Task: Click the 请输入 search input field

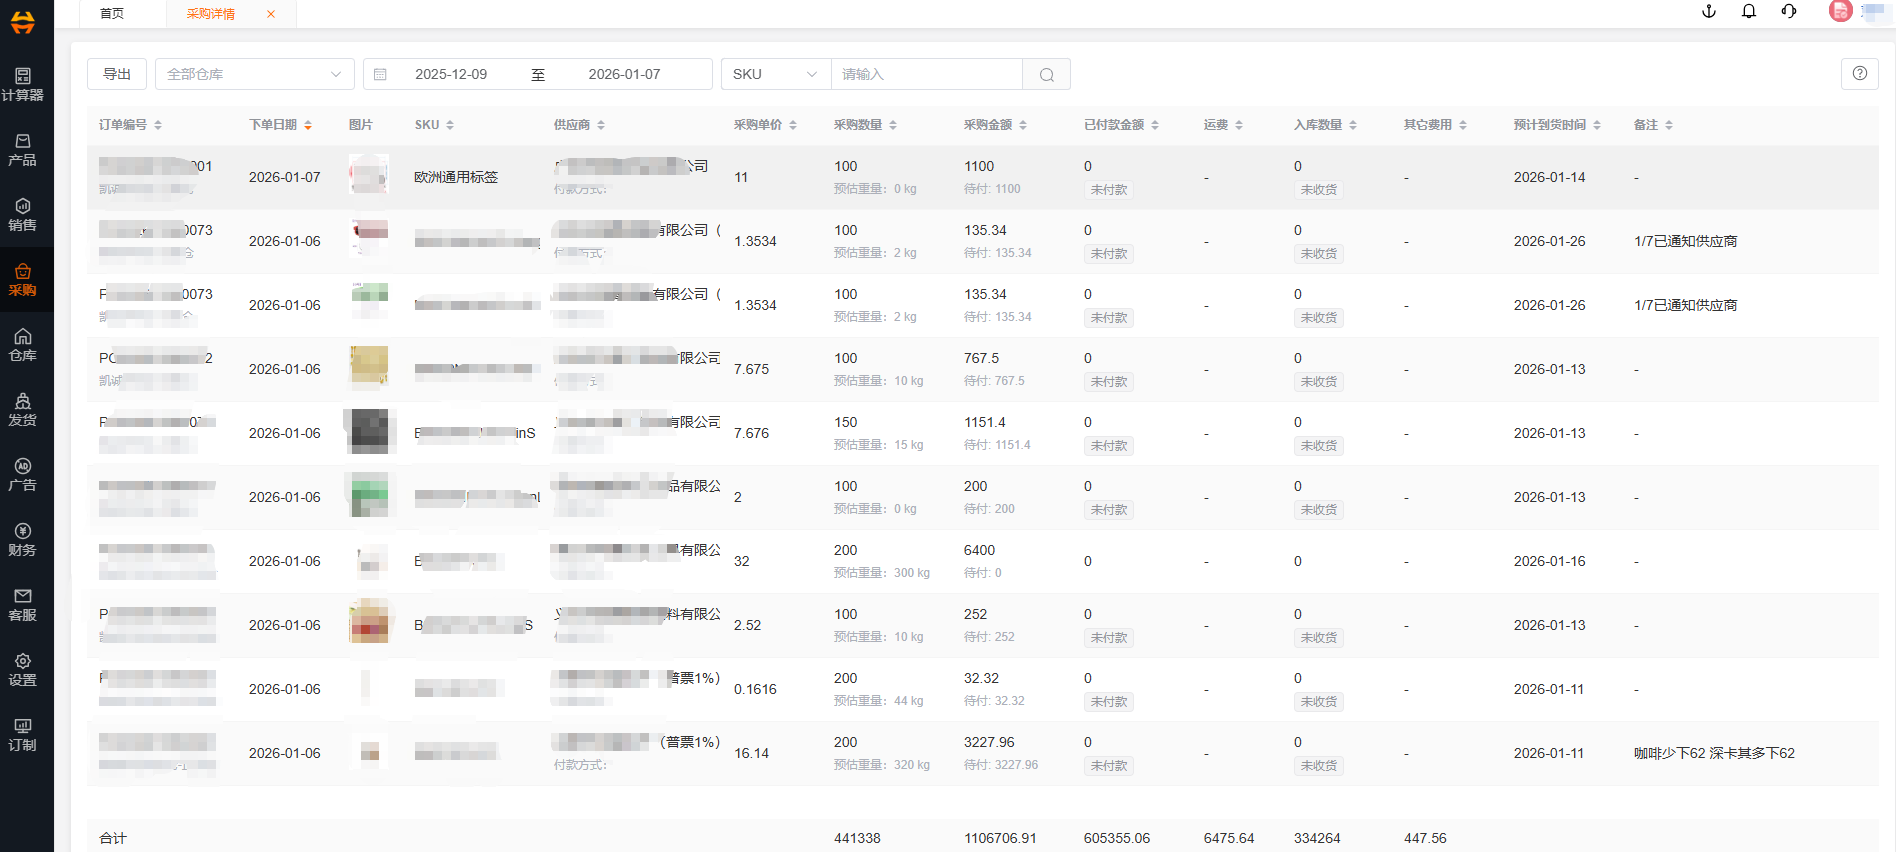Action: click(926, 75)
